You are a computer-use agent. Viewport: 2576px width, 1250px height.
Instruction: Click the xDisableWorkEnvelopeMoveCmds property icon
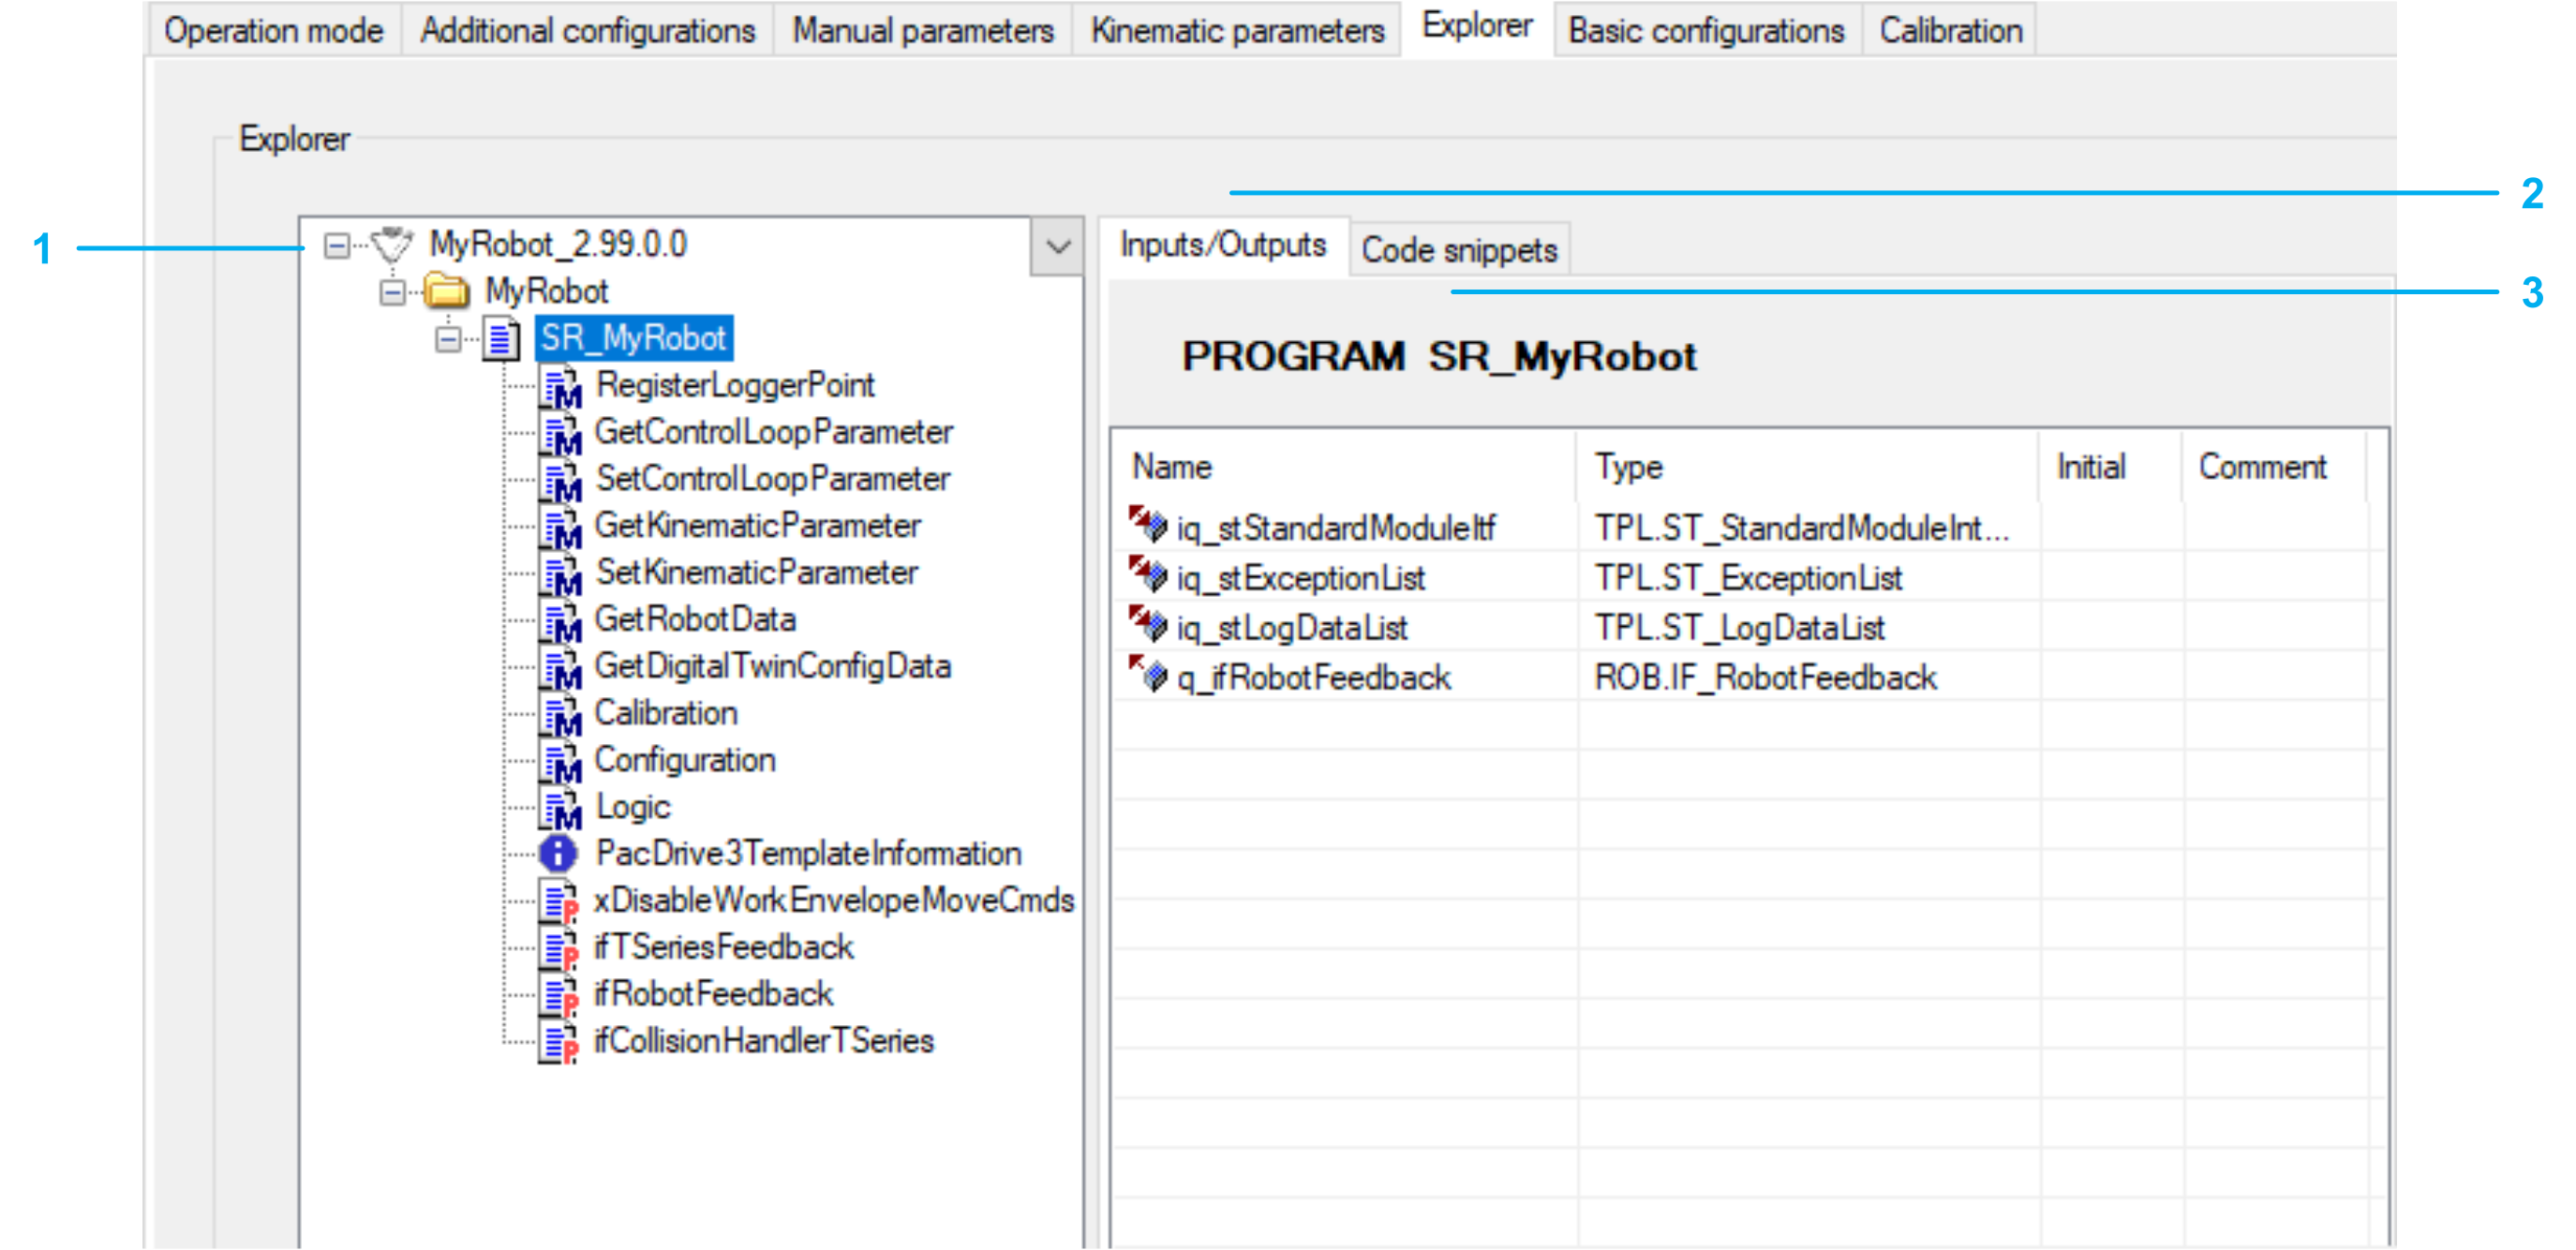[559, 900]
